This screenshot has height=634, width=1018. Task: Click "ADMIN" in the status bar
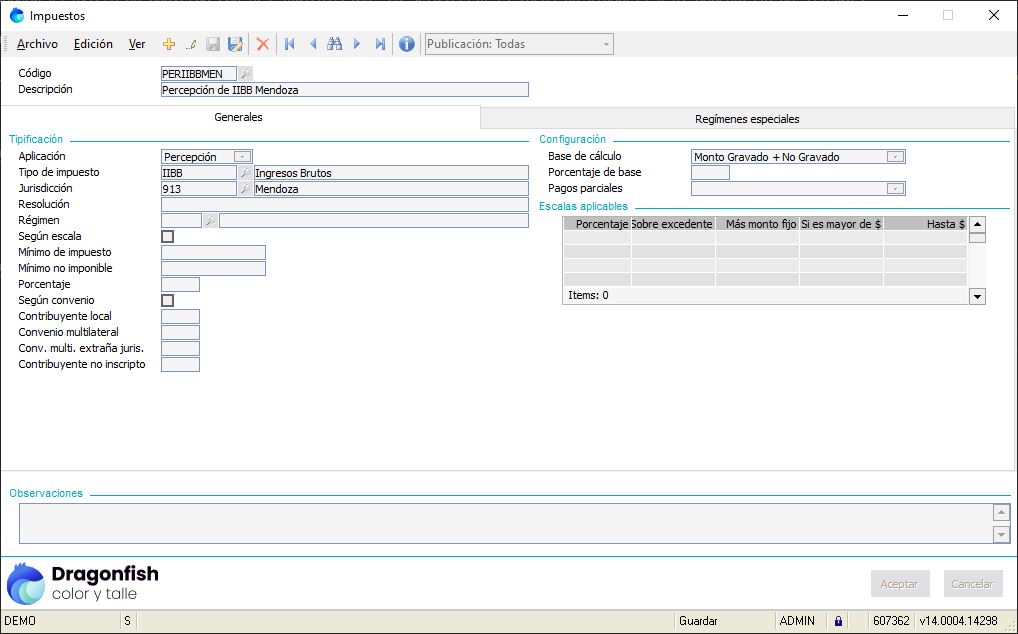point(797,621)
